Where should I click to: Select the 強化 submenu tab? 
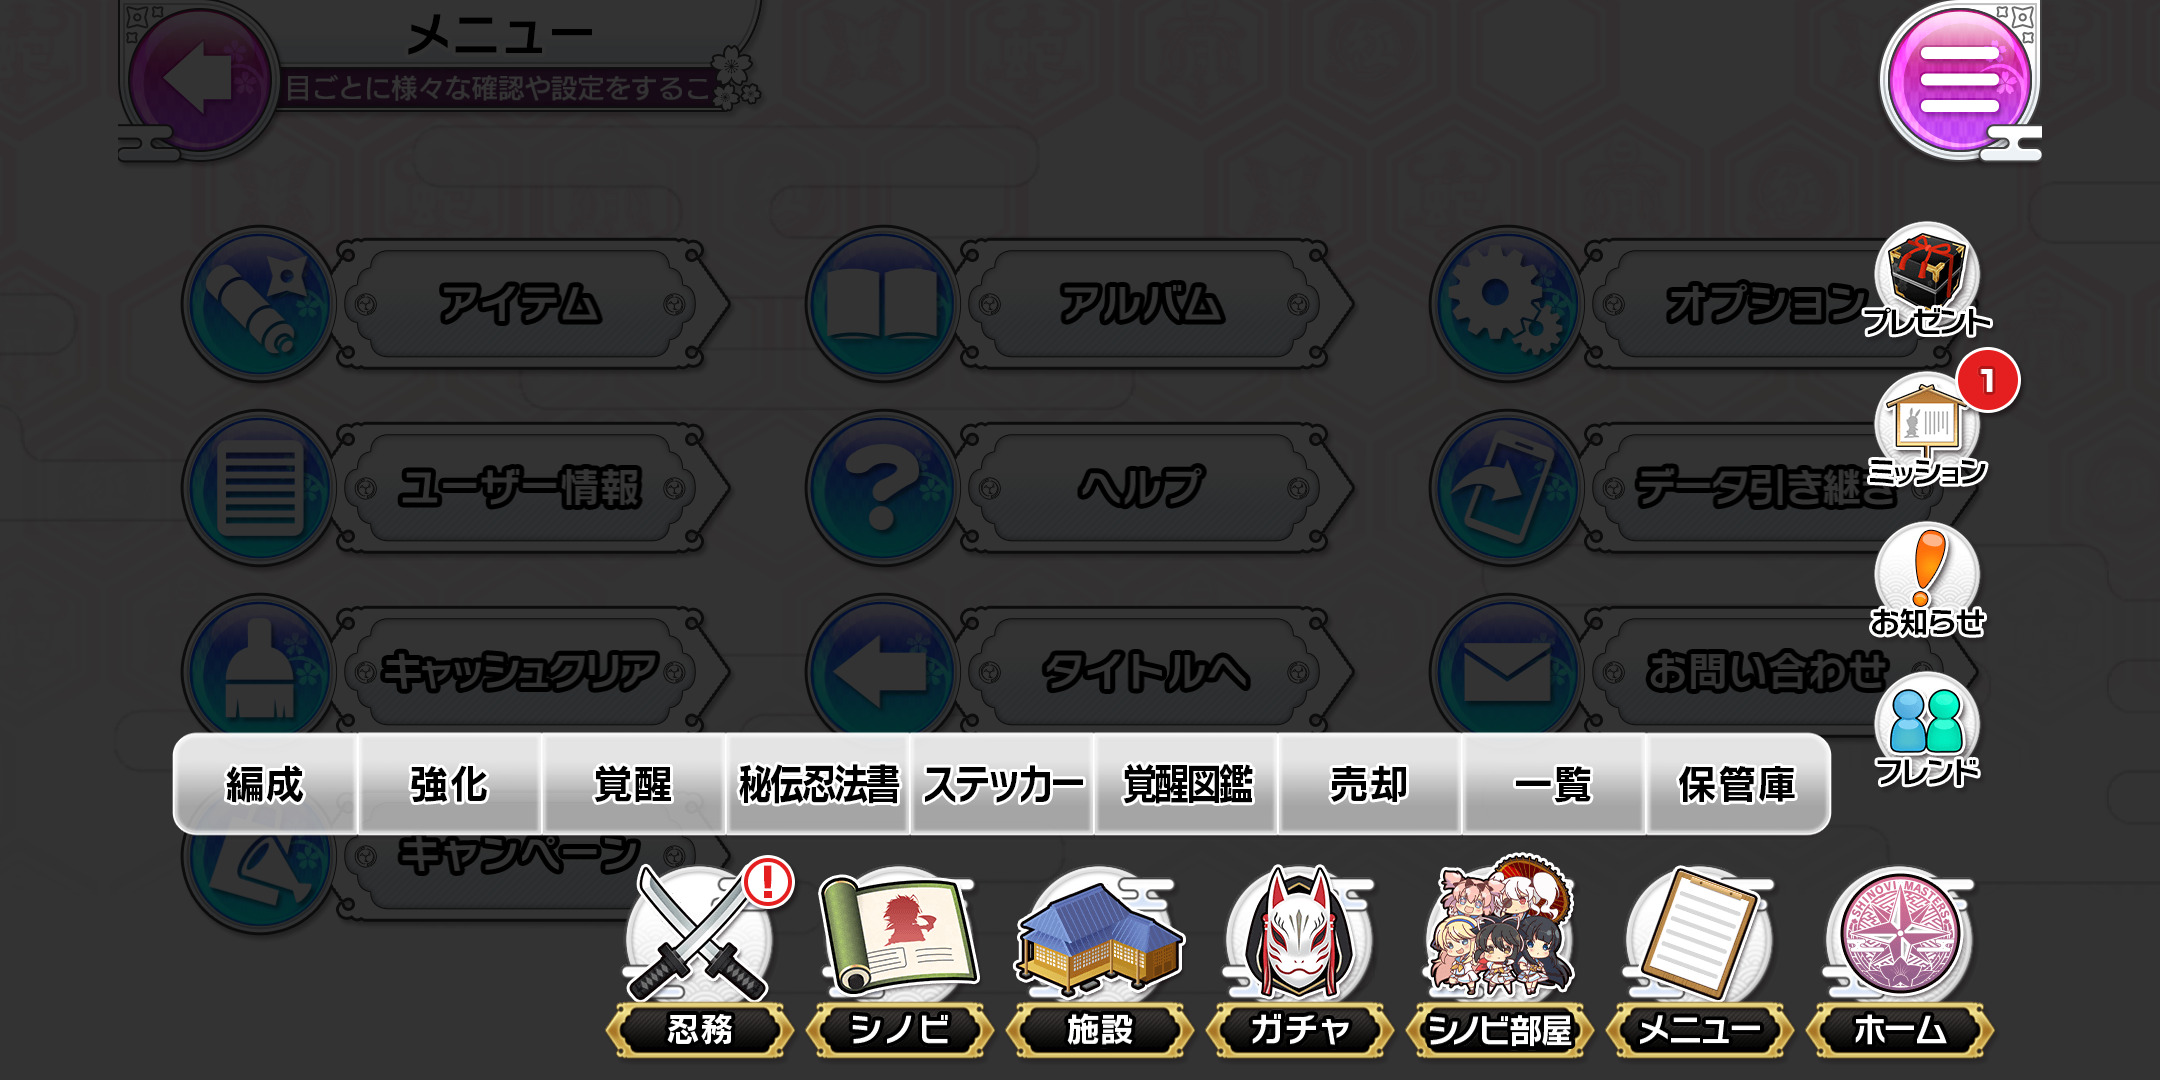point(449,784)
